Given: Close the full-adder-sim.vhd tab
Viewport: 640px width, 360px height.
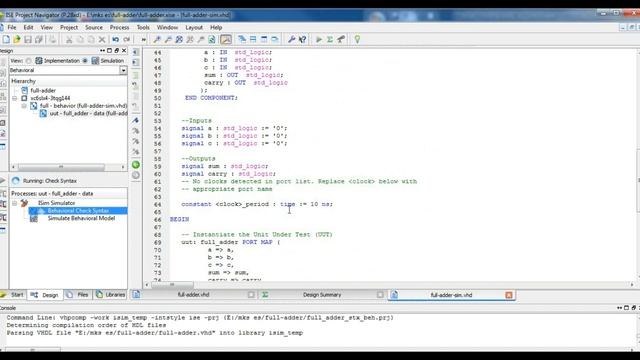Looking at the screenshot, I should 509,295.
